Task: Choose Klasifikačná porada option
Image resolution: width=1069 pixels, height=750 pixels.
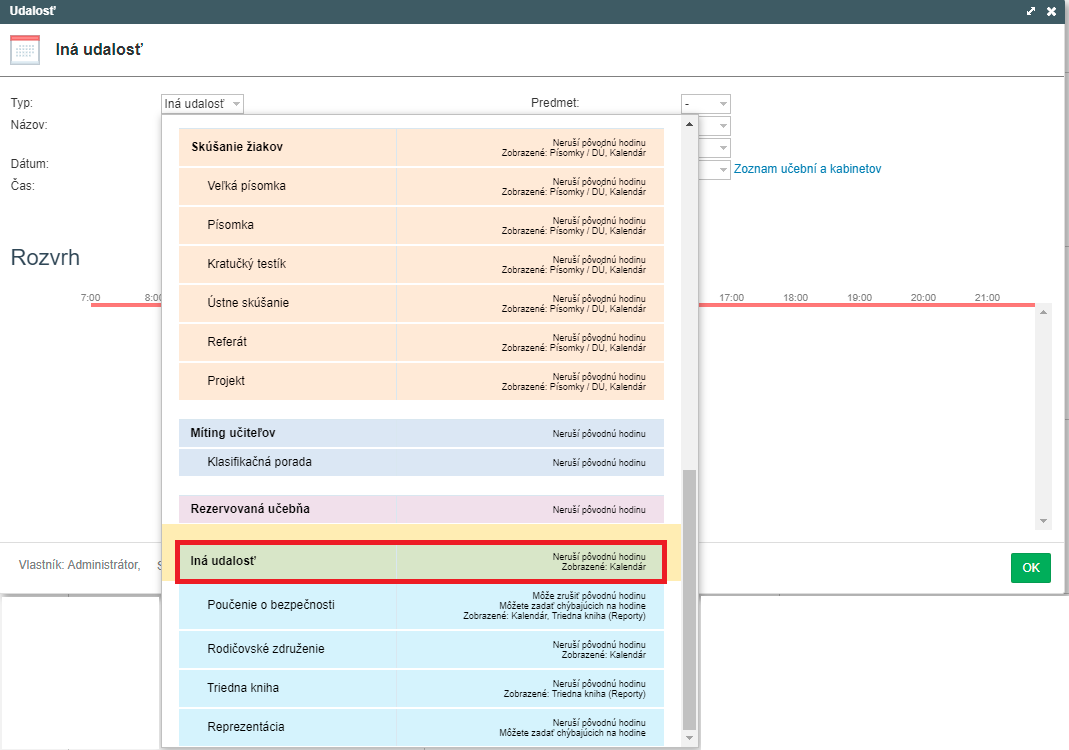Action: point(421,462)
